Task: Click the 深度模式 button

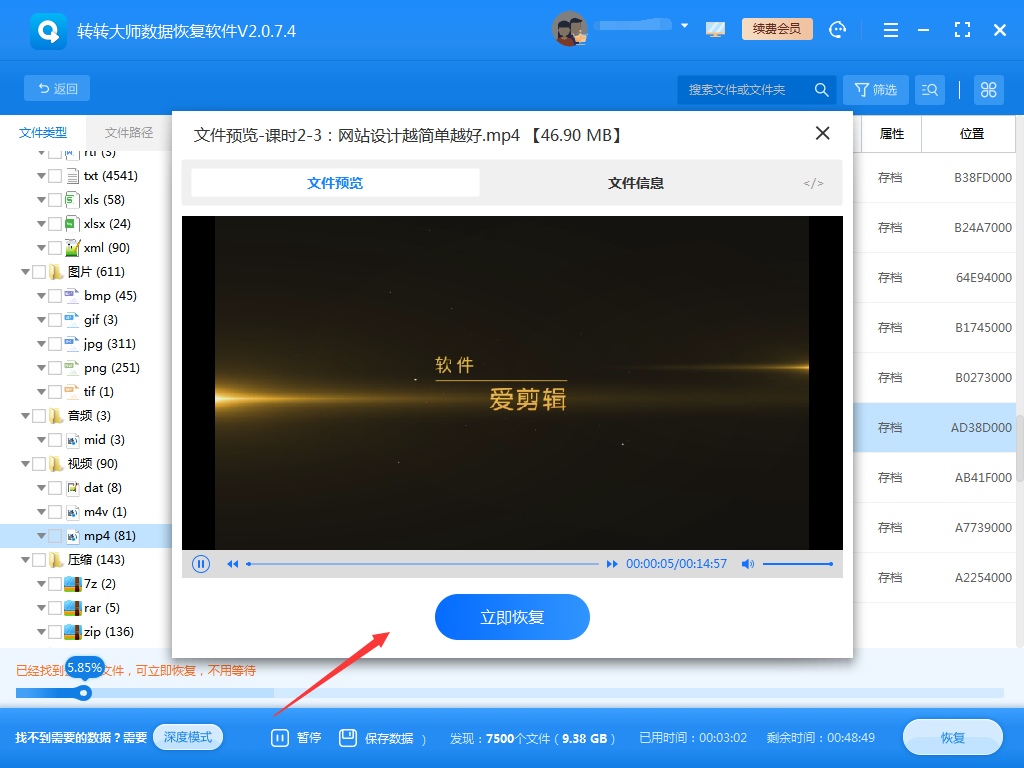Action: 188,737
